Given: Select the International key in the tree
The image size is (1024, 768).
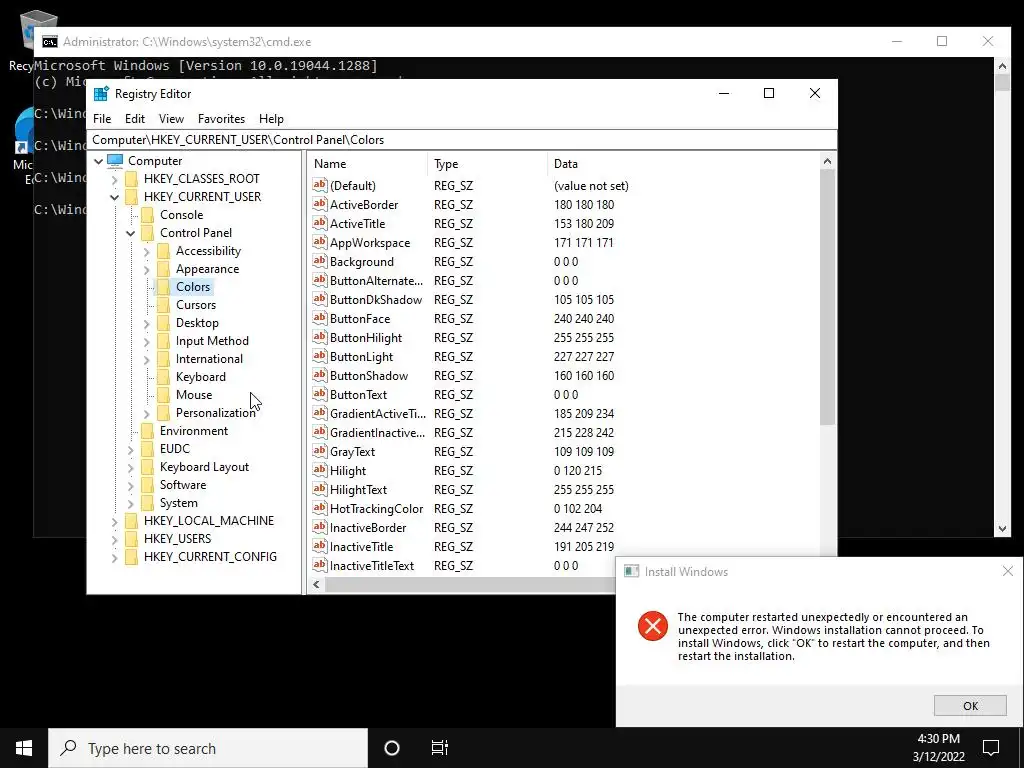Looking at the screenshot, I should pyautogui.click(x=209, y=359).
